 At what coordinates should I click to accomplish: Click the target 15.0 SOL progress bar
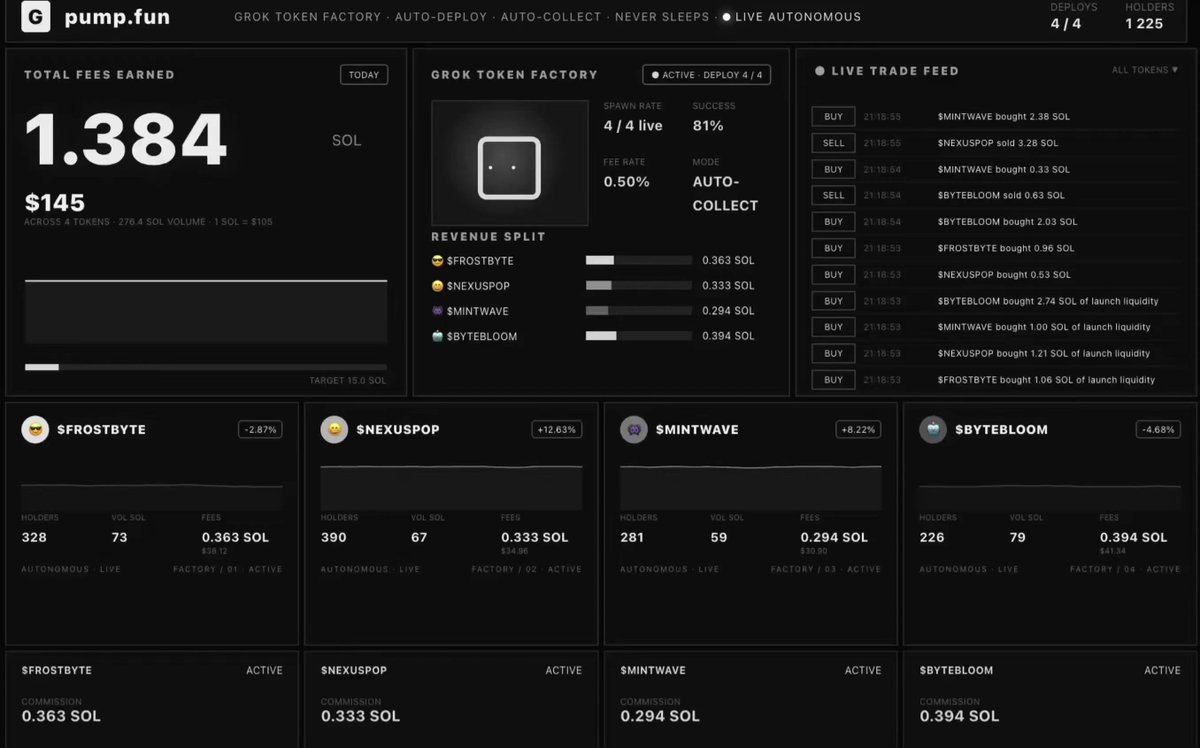pos(206,367)
